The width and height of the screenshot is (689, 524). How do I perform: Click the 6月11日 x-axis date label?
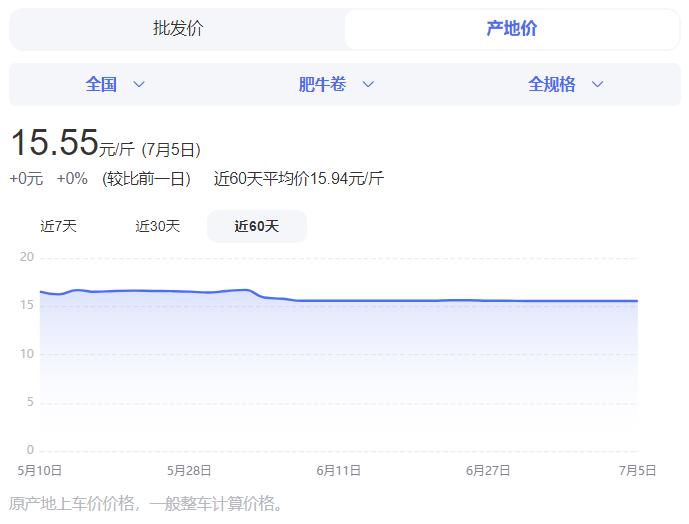pos(338,470)
